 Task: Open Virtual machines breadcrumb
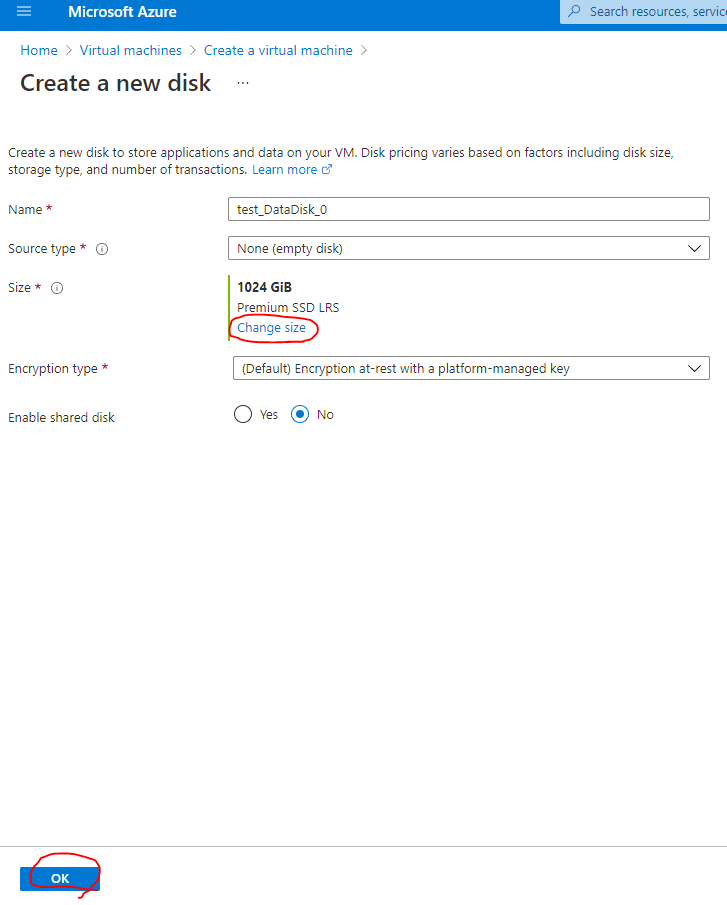[x=130, y=50]
